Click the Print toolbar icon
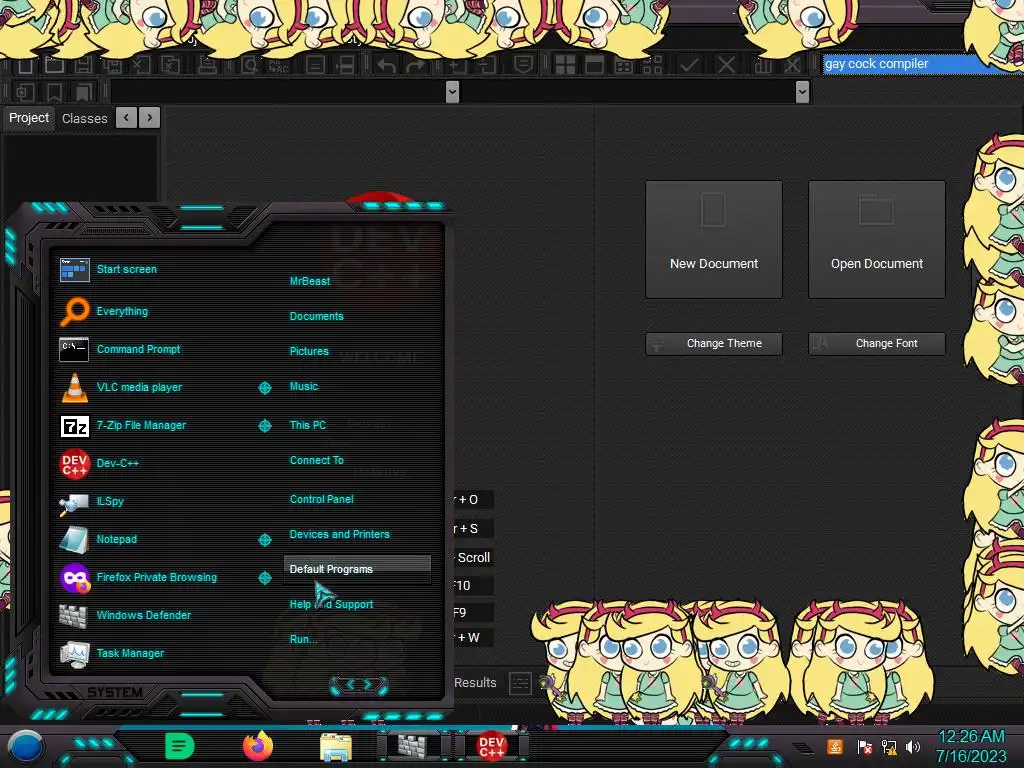 coord(208,65)
